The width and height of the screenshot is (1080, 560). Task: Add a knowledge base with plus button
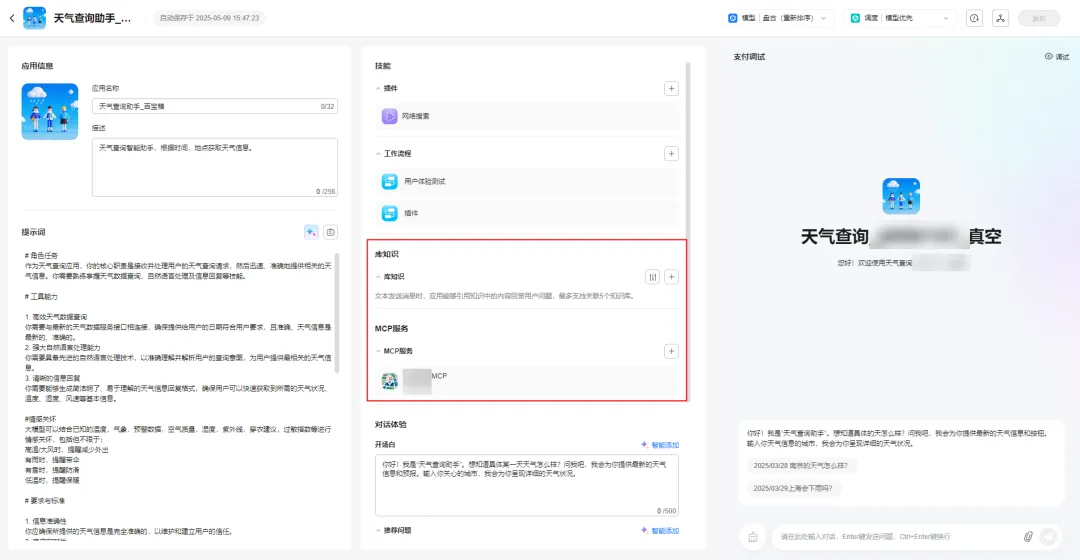tap(671, 277)
